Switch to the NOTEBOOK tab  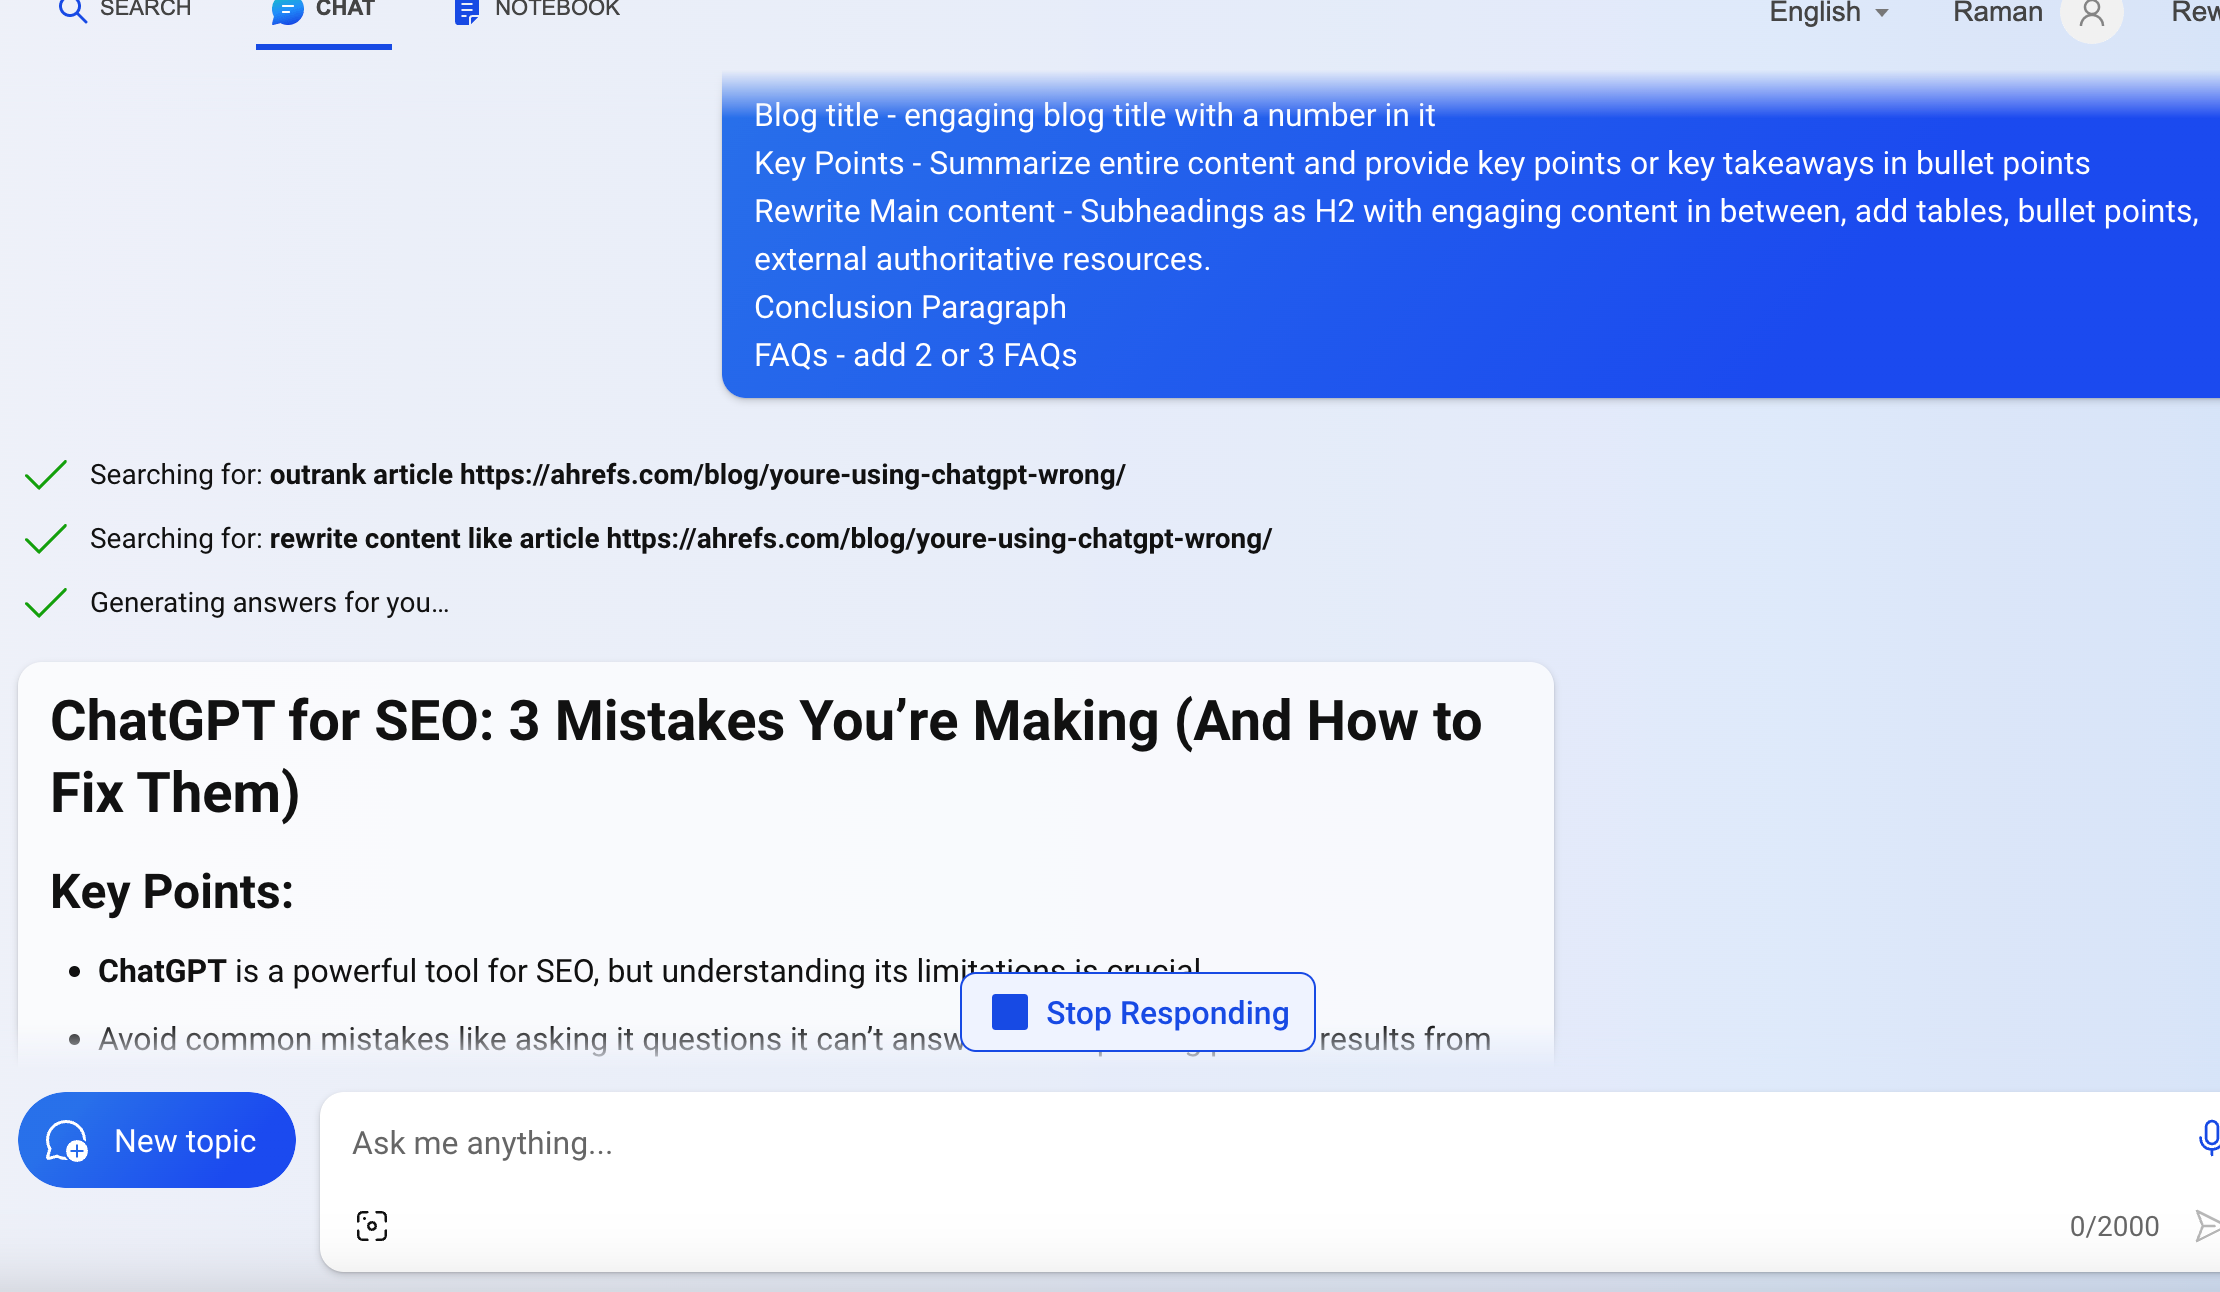tap(556, 9)
